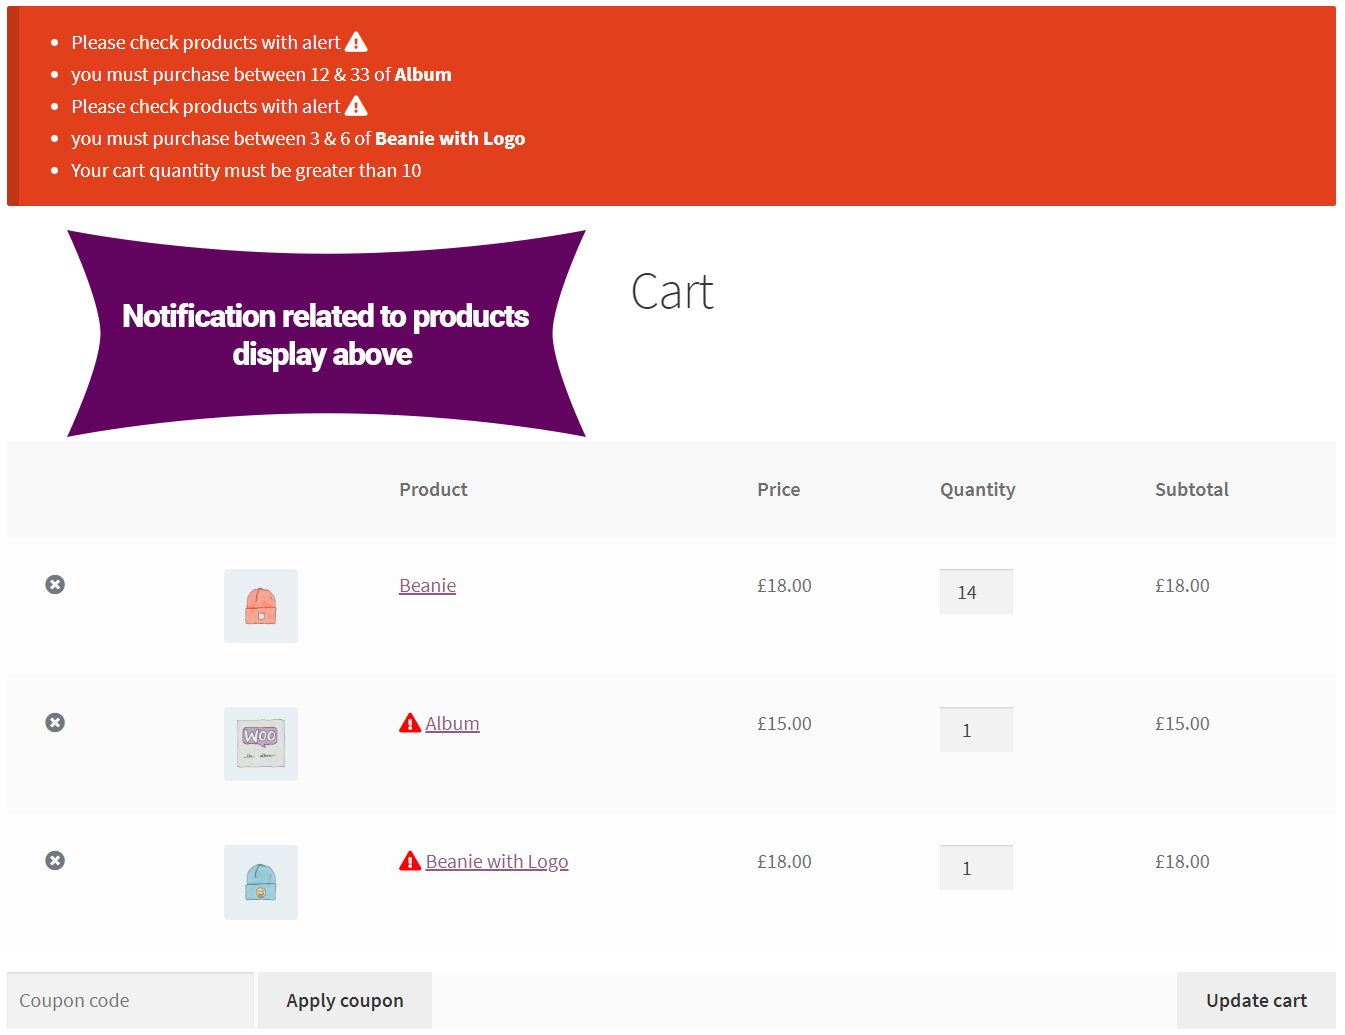Open the Album product page link
Image resolution: width=1345 pixels, height=1035 pixels.
click(452, 722)
